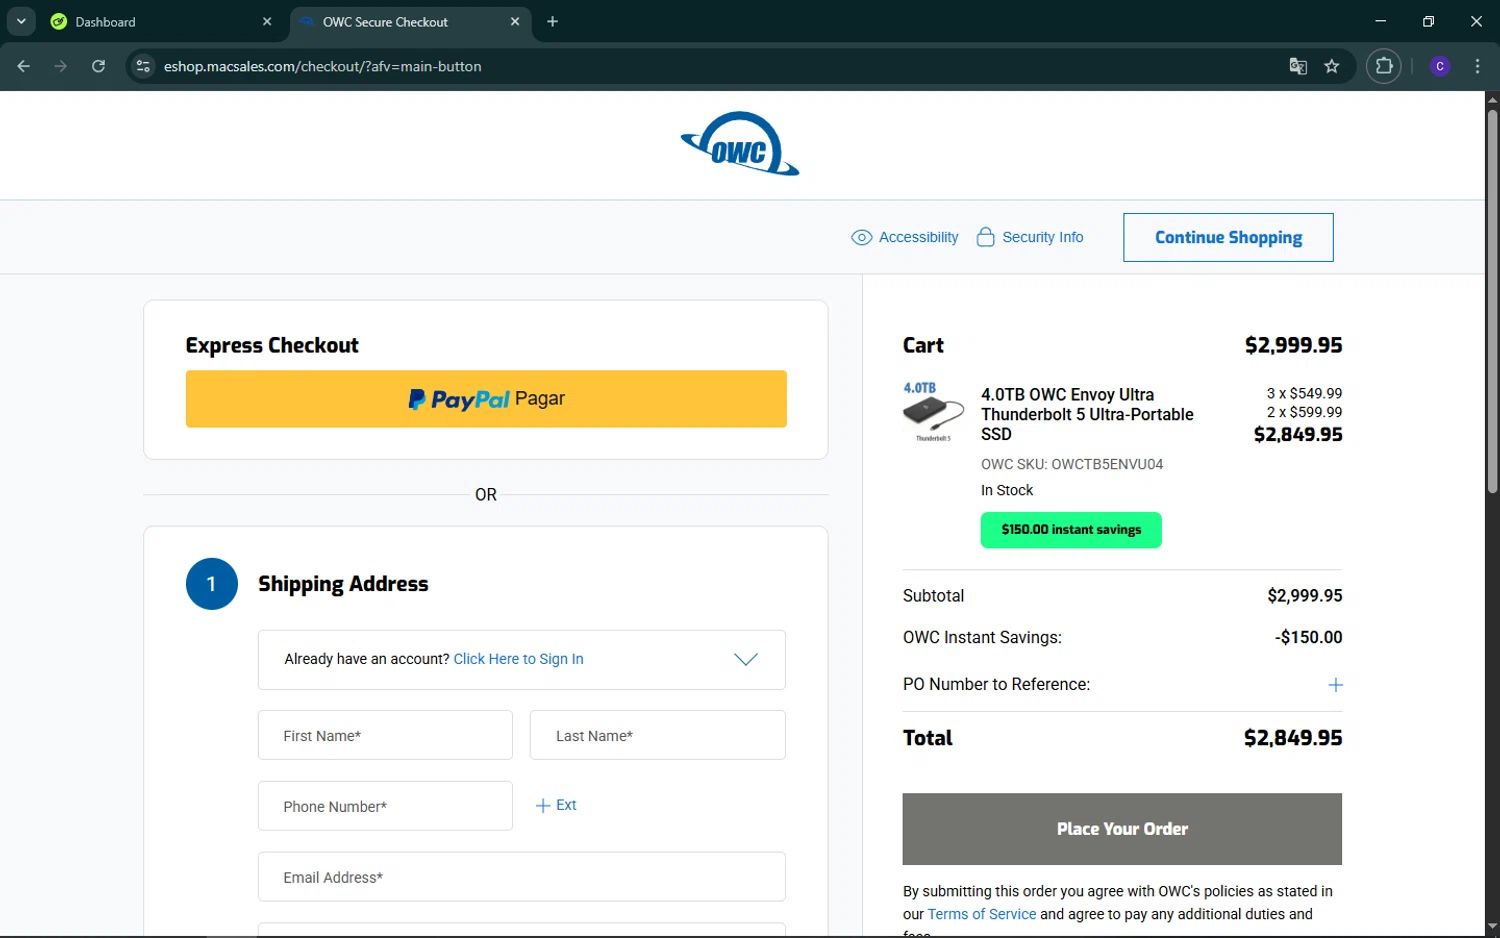Click the Security Info lock icon
The height and width of the screenshot is (938, 1500).
[985, 237]
